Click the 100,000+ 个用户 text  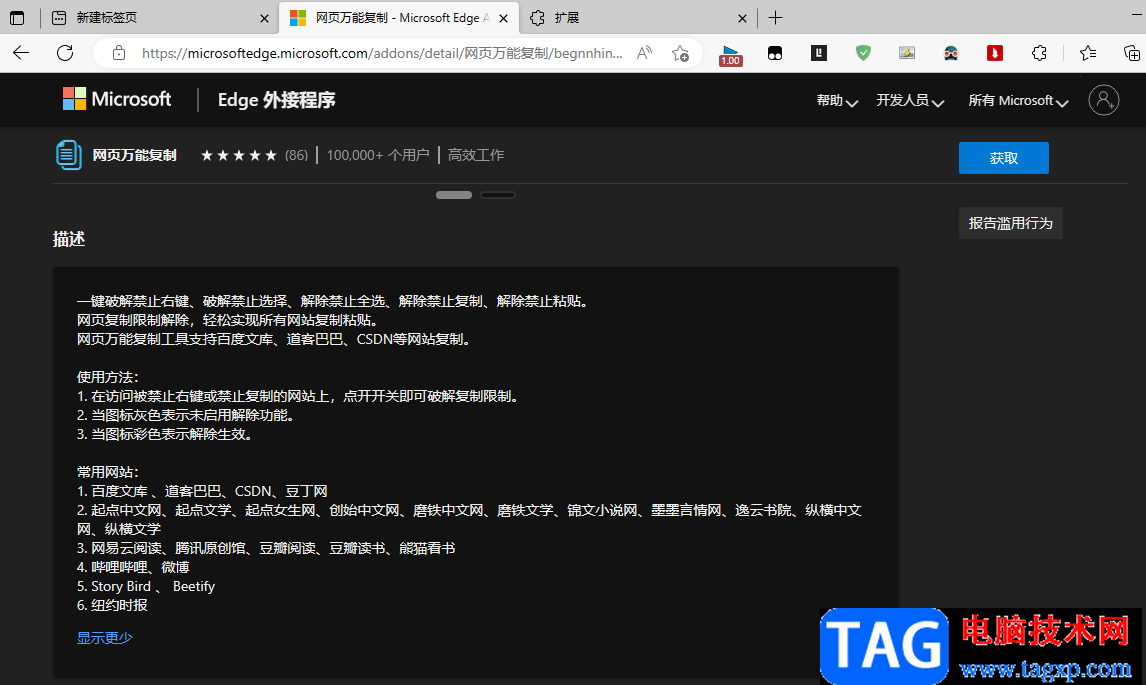click(x=378, y=155)
